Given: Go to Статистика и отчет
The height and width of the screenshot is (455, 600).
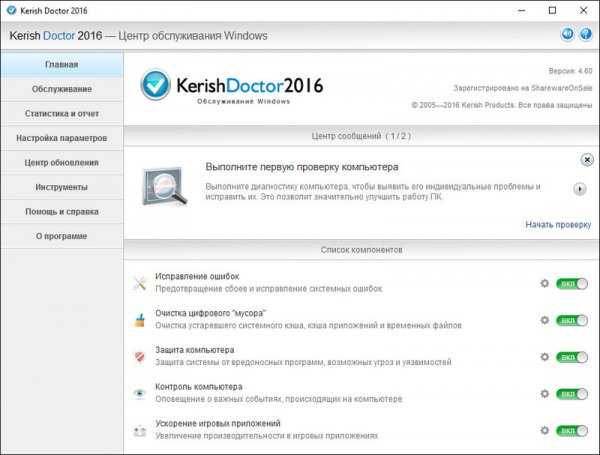Looking at the screenshot, I should click(x=62, y=114).
